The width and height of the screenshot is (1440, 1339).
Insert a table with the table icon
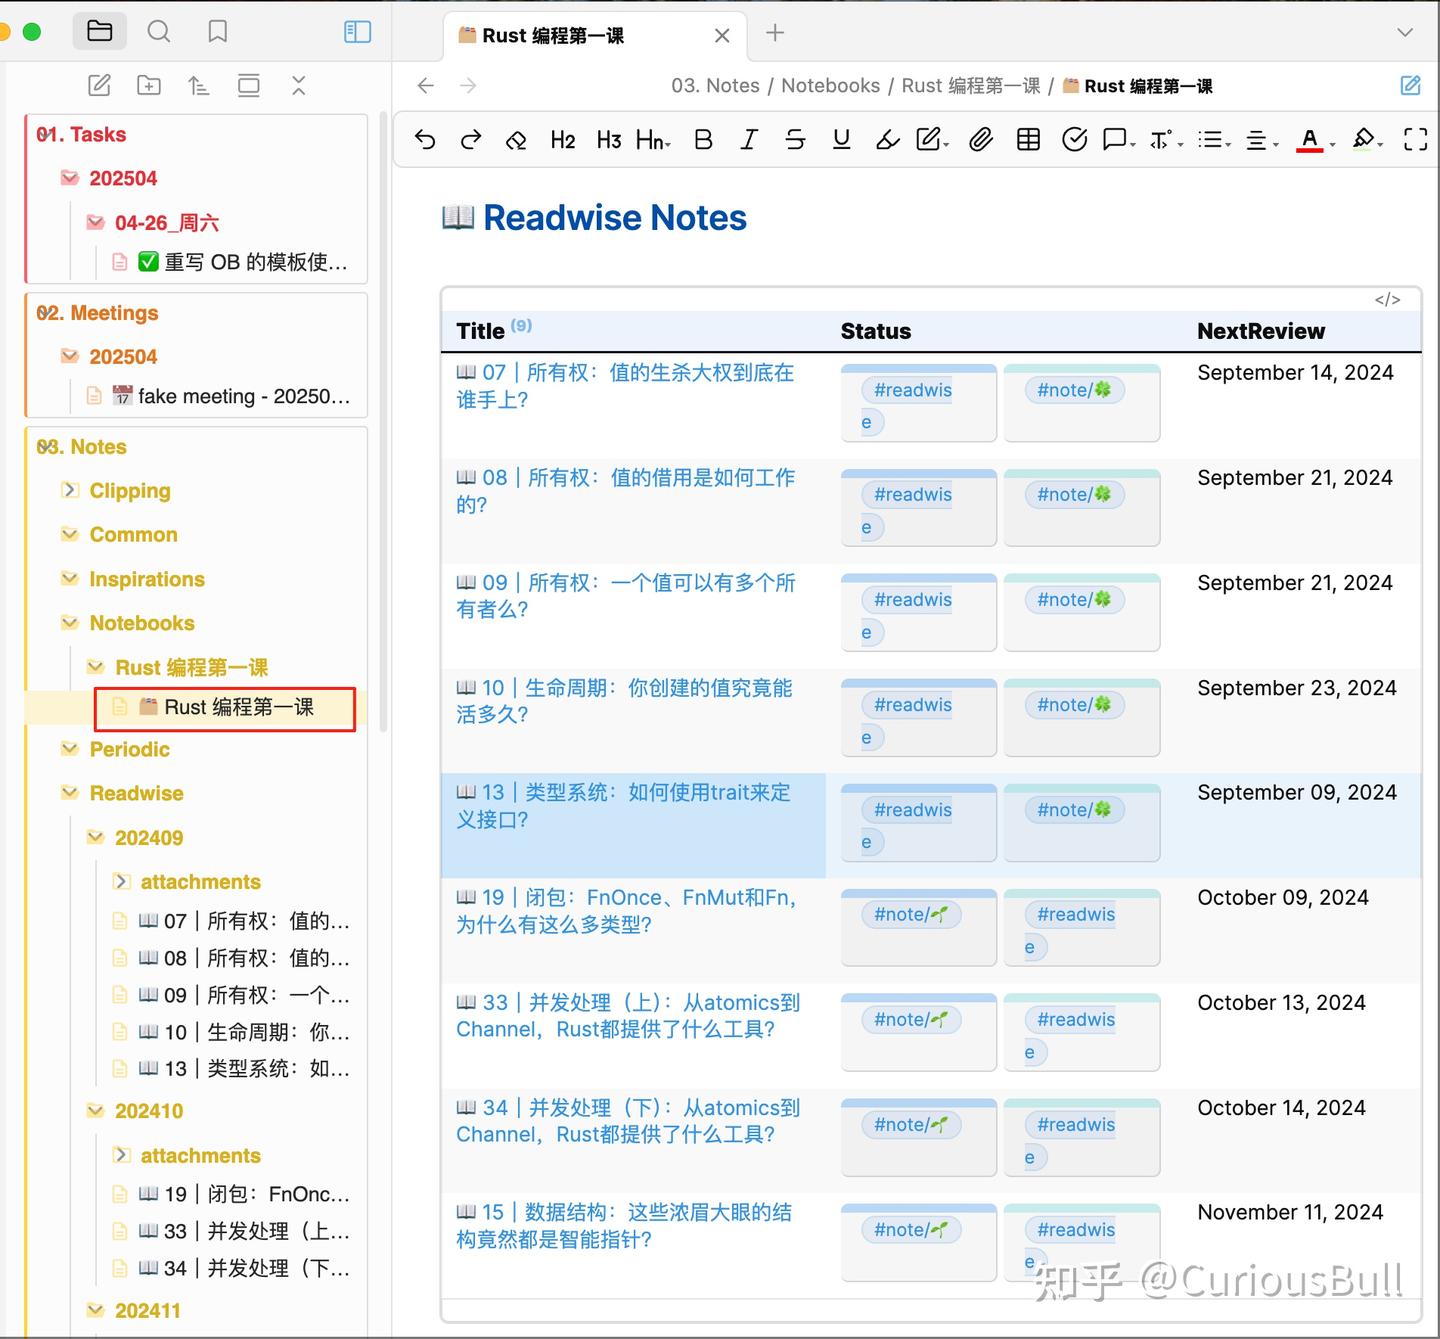coord(1027,140)
